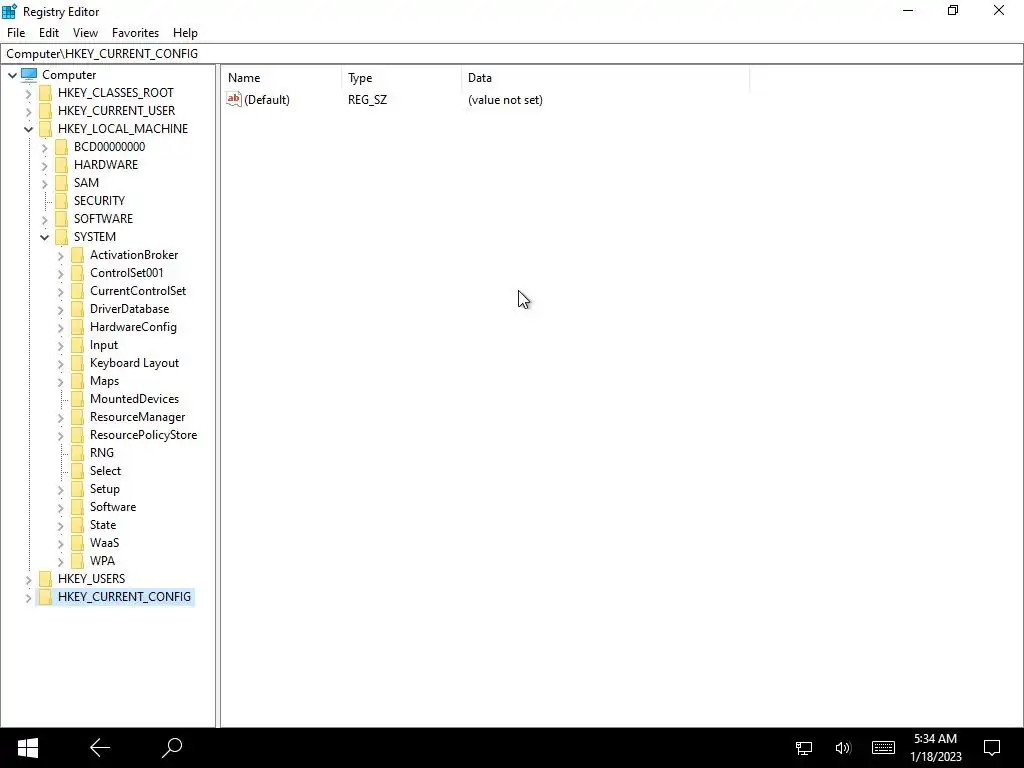The height and width of the screenshot is (768, 1024).
Task: Select the ResourceManager key
Action: click(x=137, y=417)
